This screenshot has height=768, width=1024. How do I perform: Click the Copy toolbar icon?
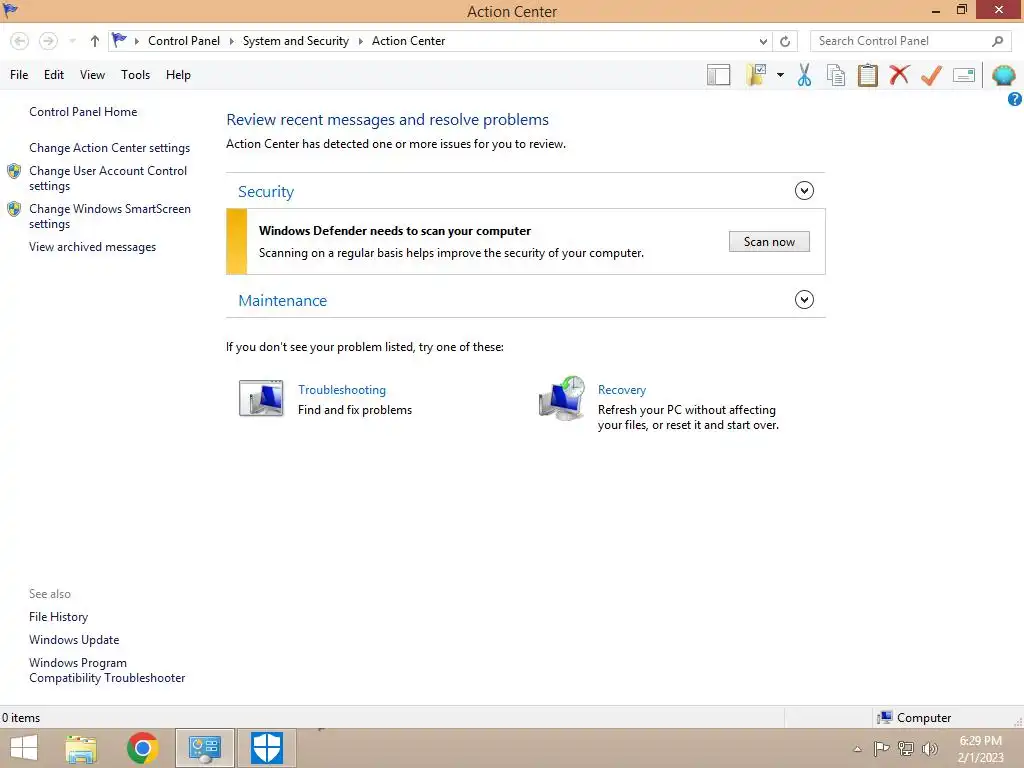click(x=836, y=75)
